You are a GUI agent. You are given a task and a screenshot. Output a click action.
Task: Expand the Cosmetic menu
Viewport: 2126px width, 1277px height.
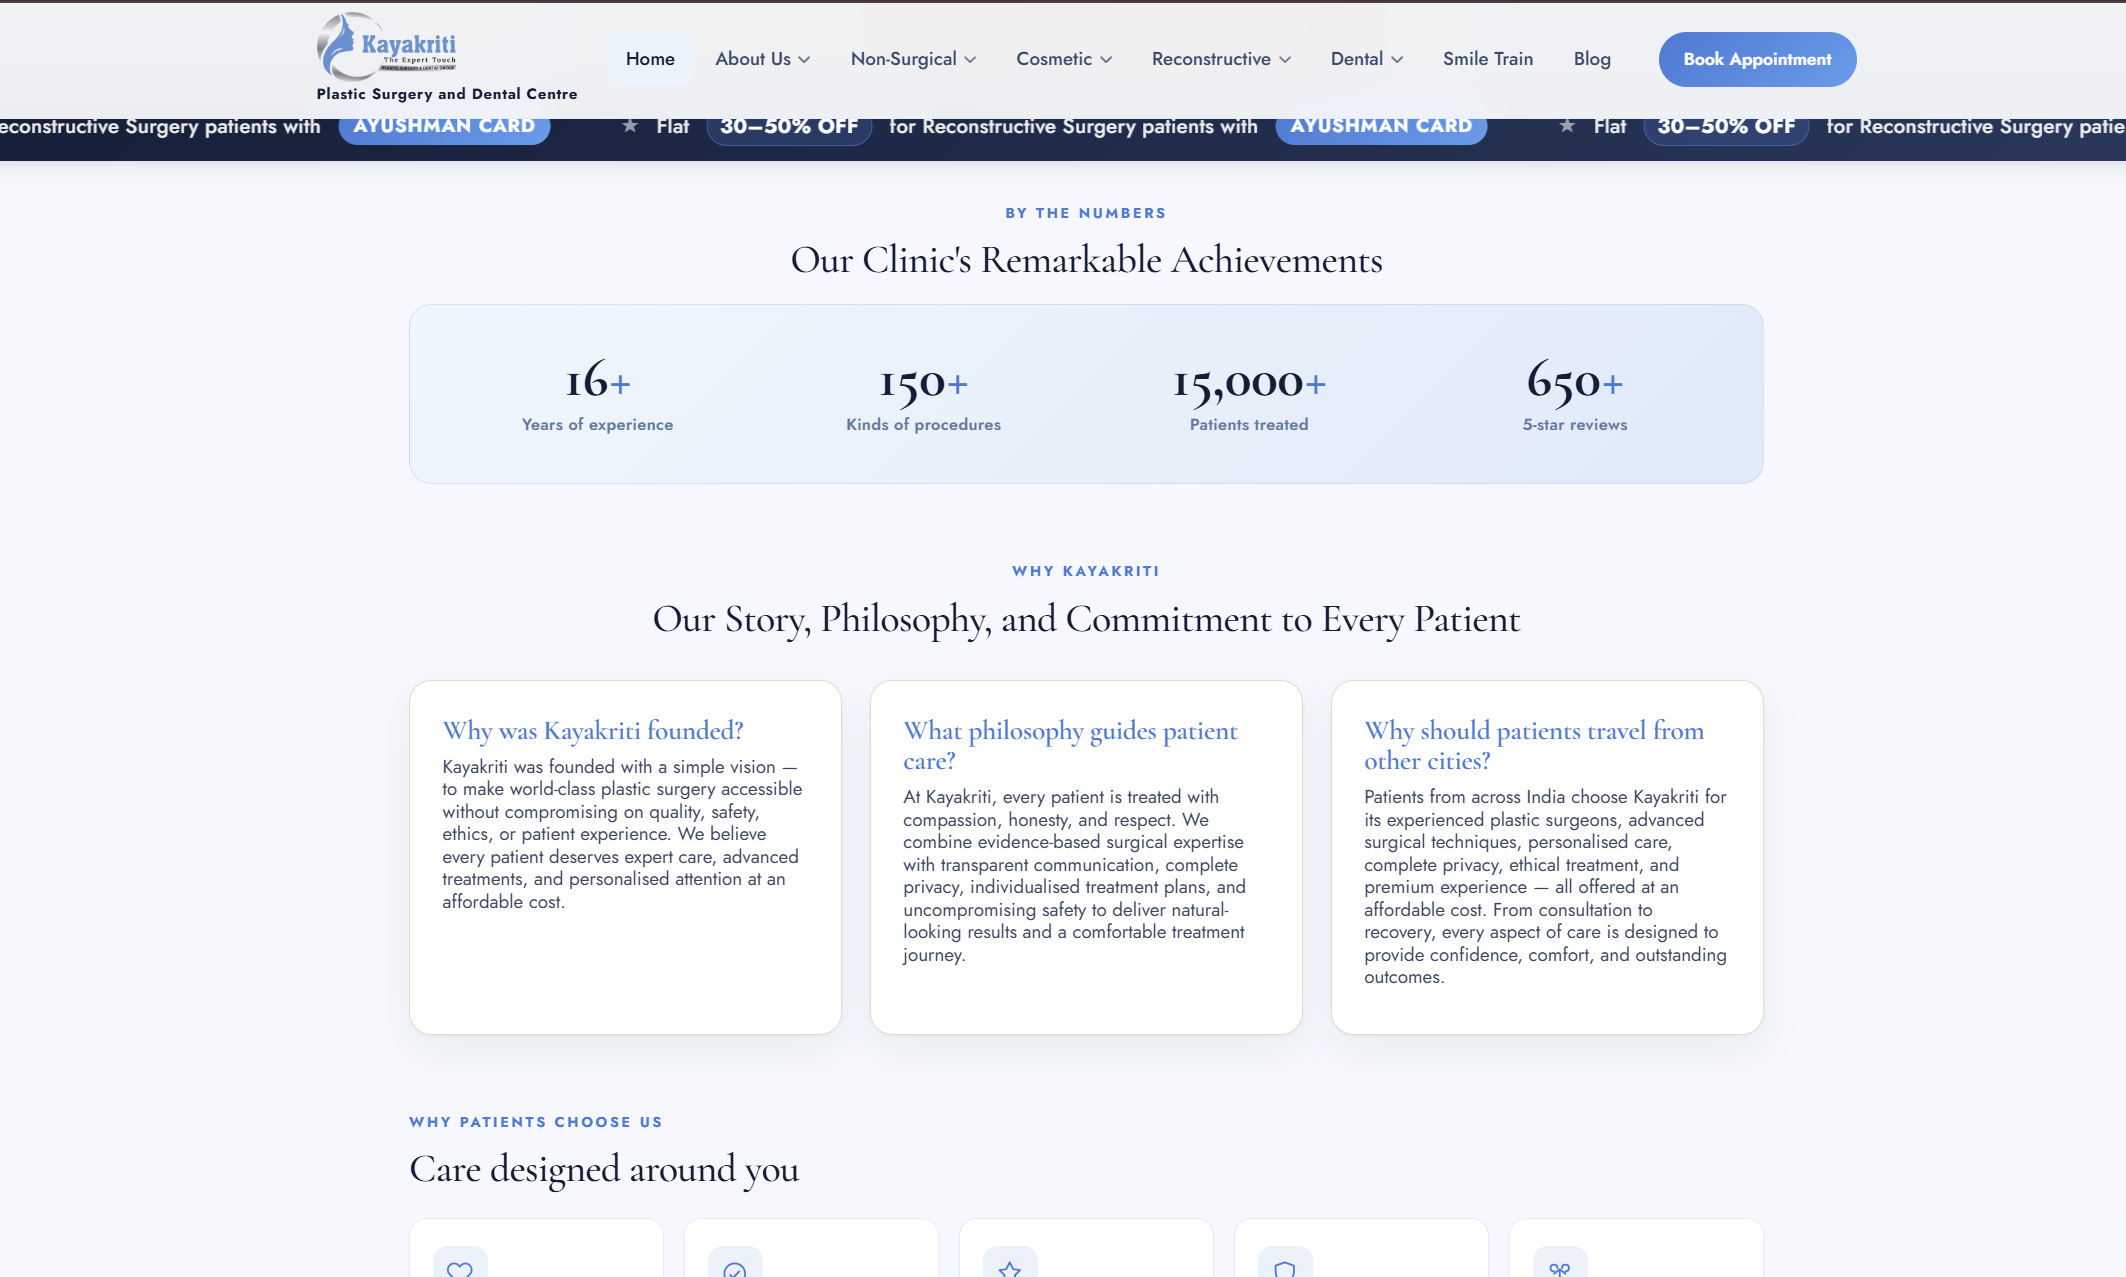coord(1064,59)
